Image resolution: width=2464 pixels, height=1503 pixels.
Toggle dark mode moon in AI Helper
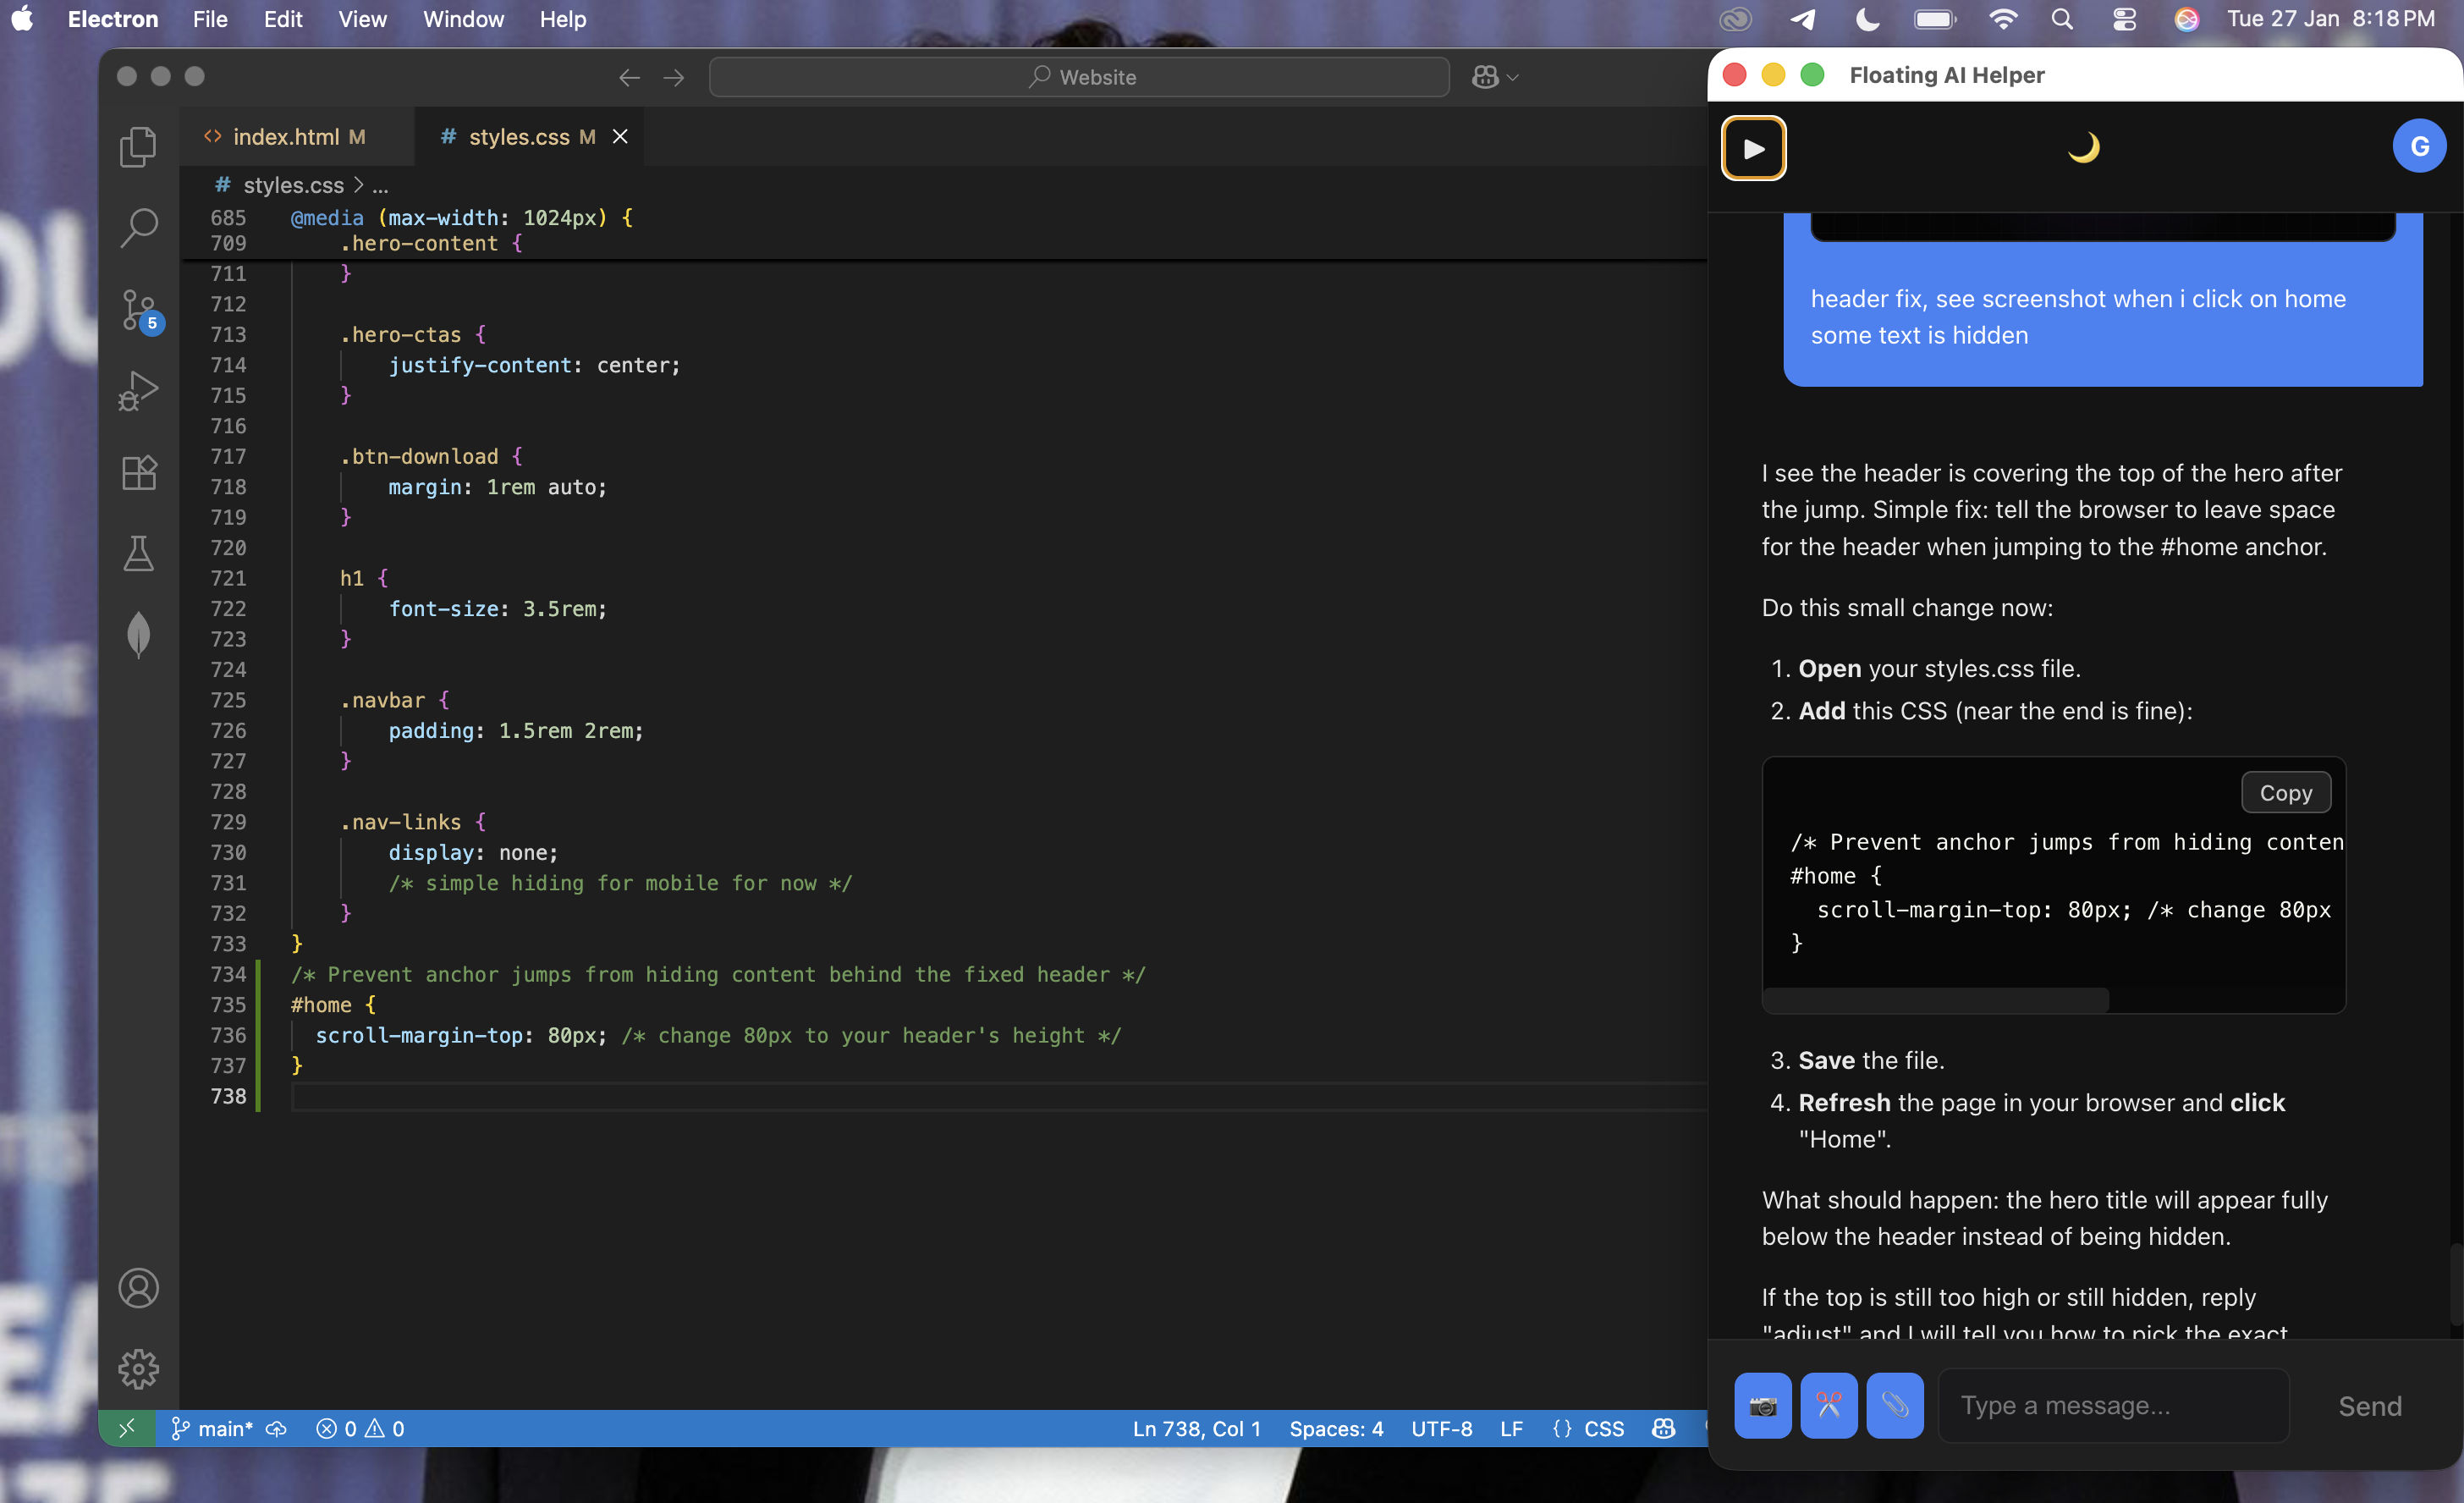point(2083,148)
